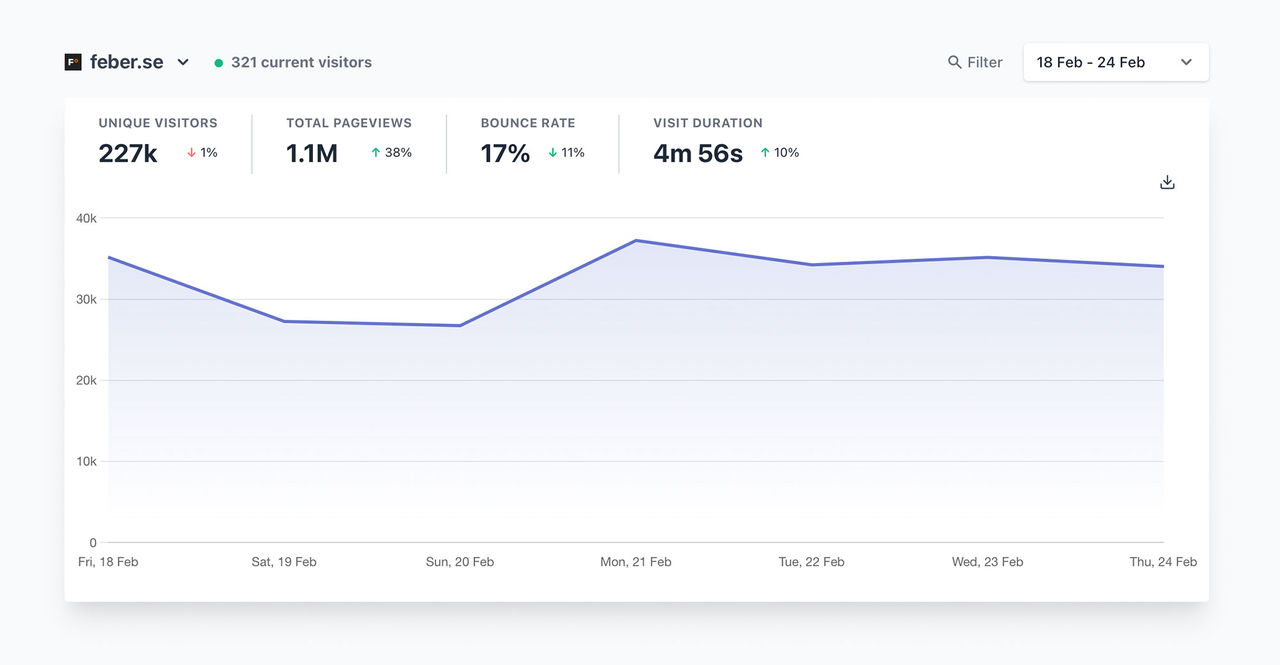Open the 18 Feb - 24 Feb date picker
This screenshot has height=665, width=1280.
(1090, 61)
